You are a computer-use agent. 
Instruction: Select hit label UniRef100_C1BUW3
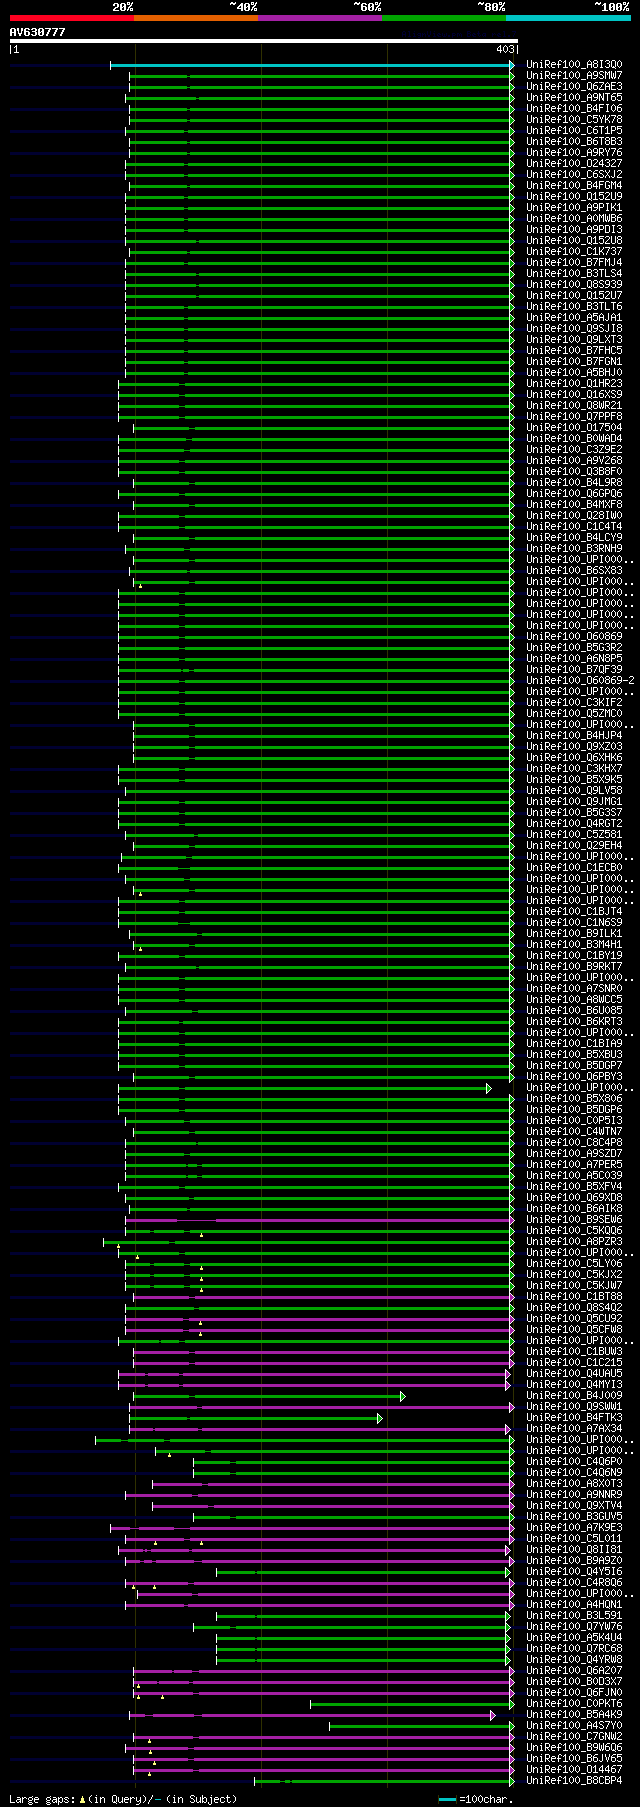click(574, 1352)
